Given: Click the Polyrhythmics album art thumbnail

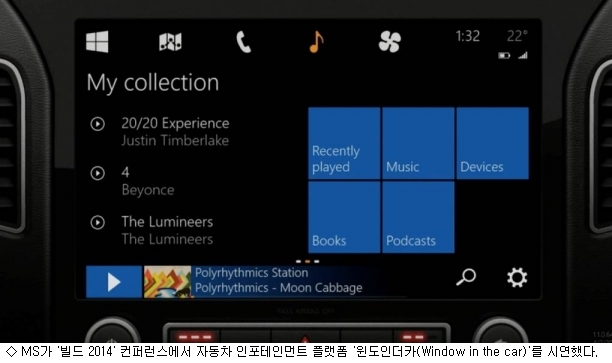Looking at the screenshot, I should point(167,282).
